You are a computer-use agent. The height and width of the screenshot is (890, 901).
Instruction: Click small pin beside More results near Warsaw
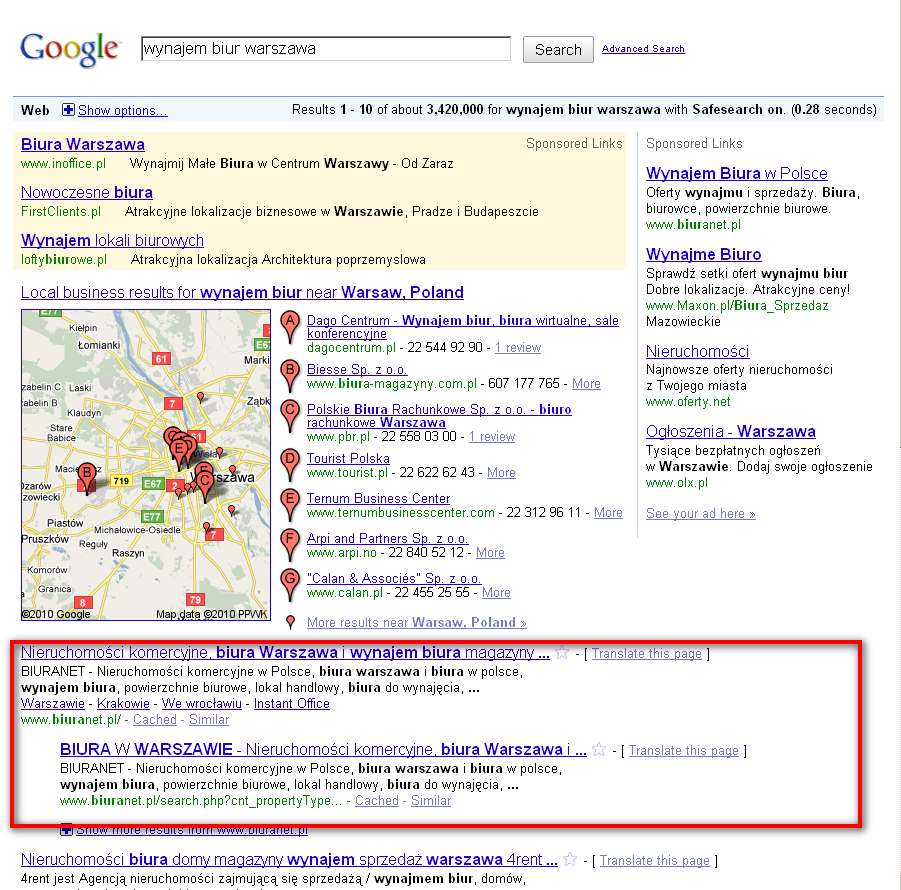click(291, 622)
